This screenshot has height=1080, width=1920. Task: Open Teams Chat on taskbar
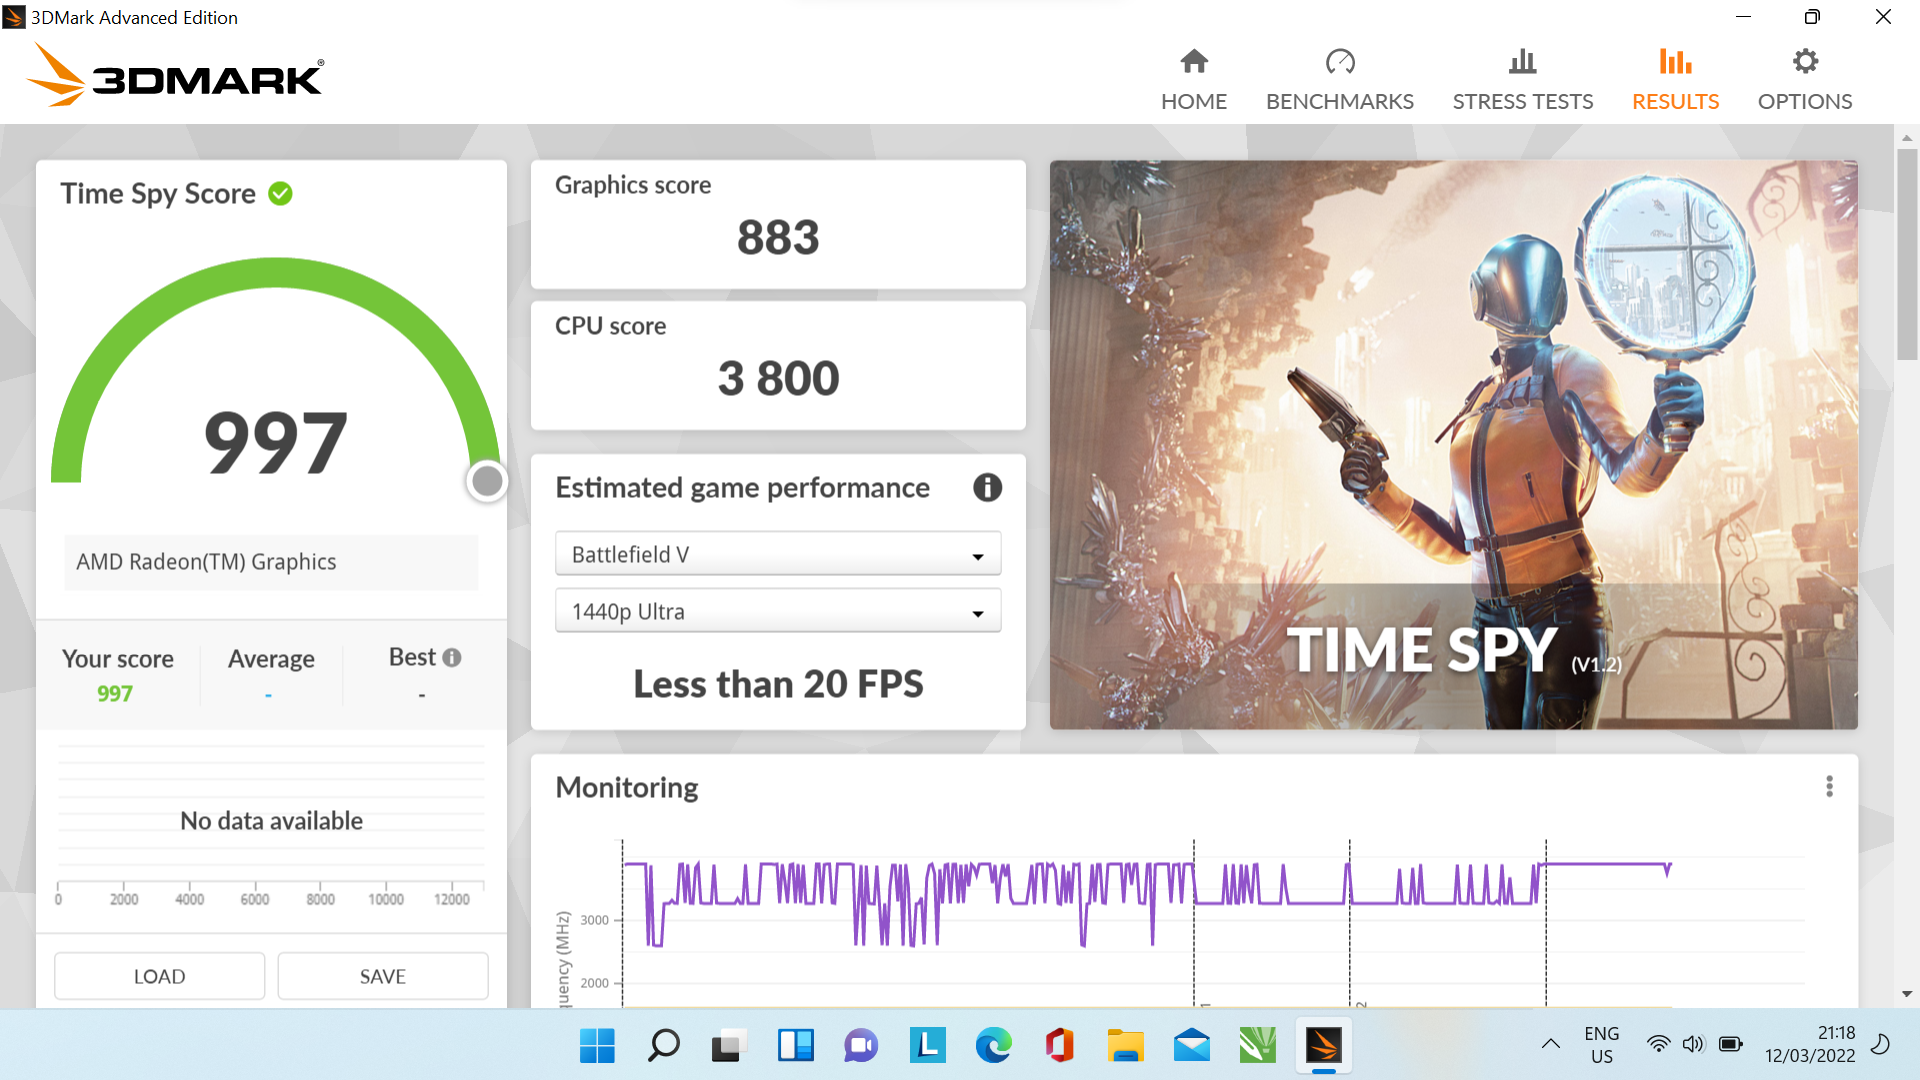tap(861, 1046)
